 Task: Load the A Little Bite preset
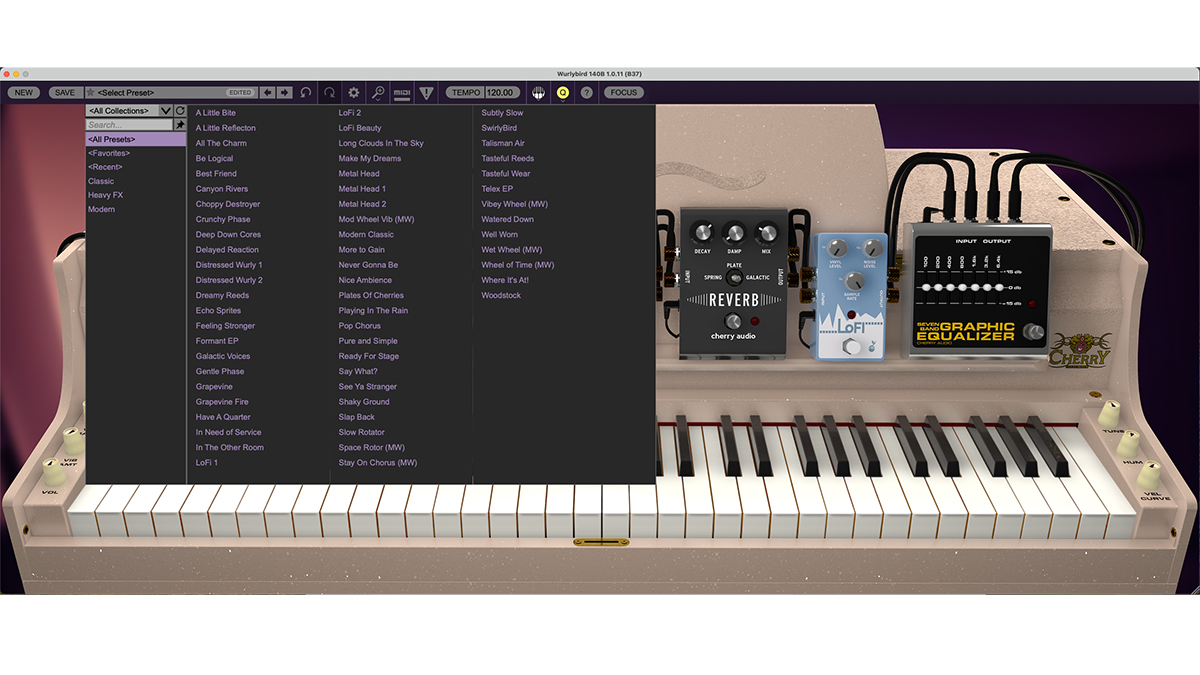click(x=216, y=113)
